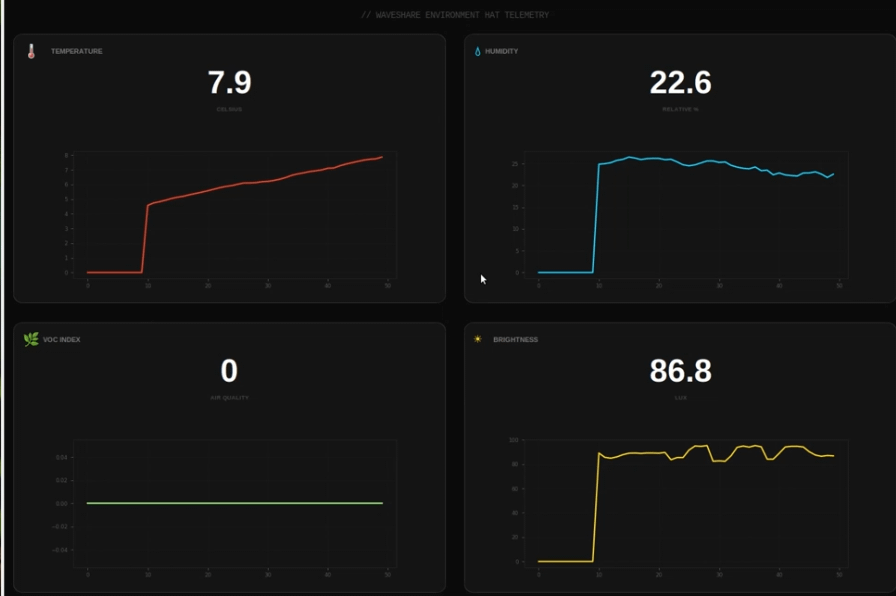Click the 0 VOC index reading
Viewport: 896px width, 596px height.
coord(229,371)
